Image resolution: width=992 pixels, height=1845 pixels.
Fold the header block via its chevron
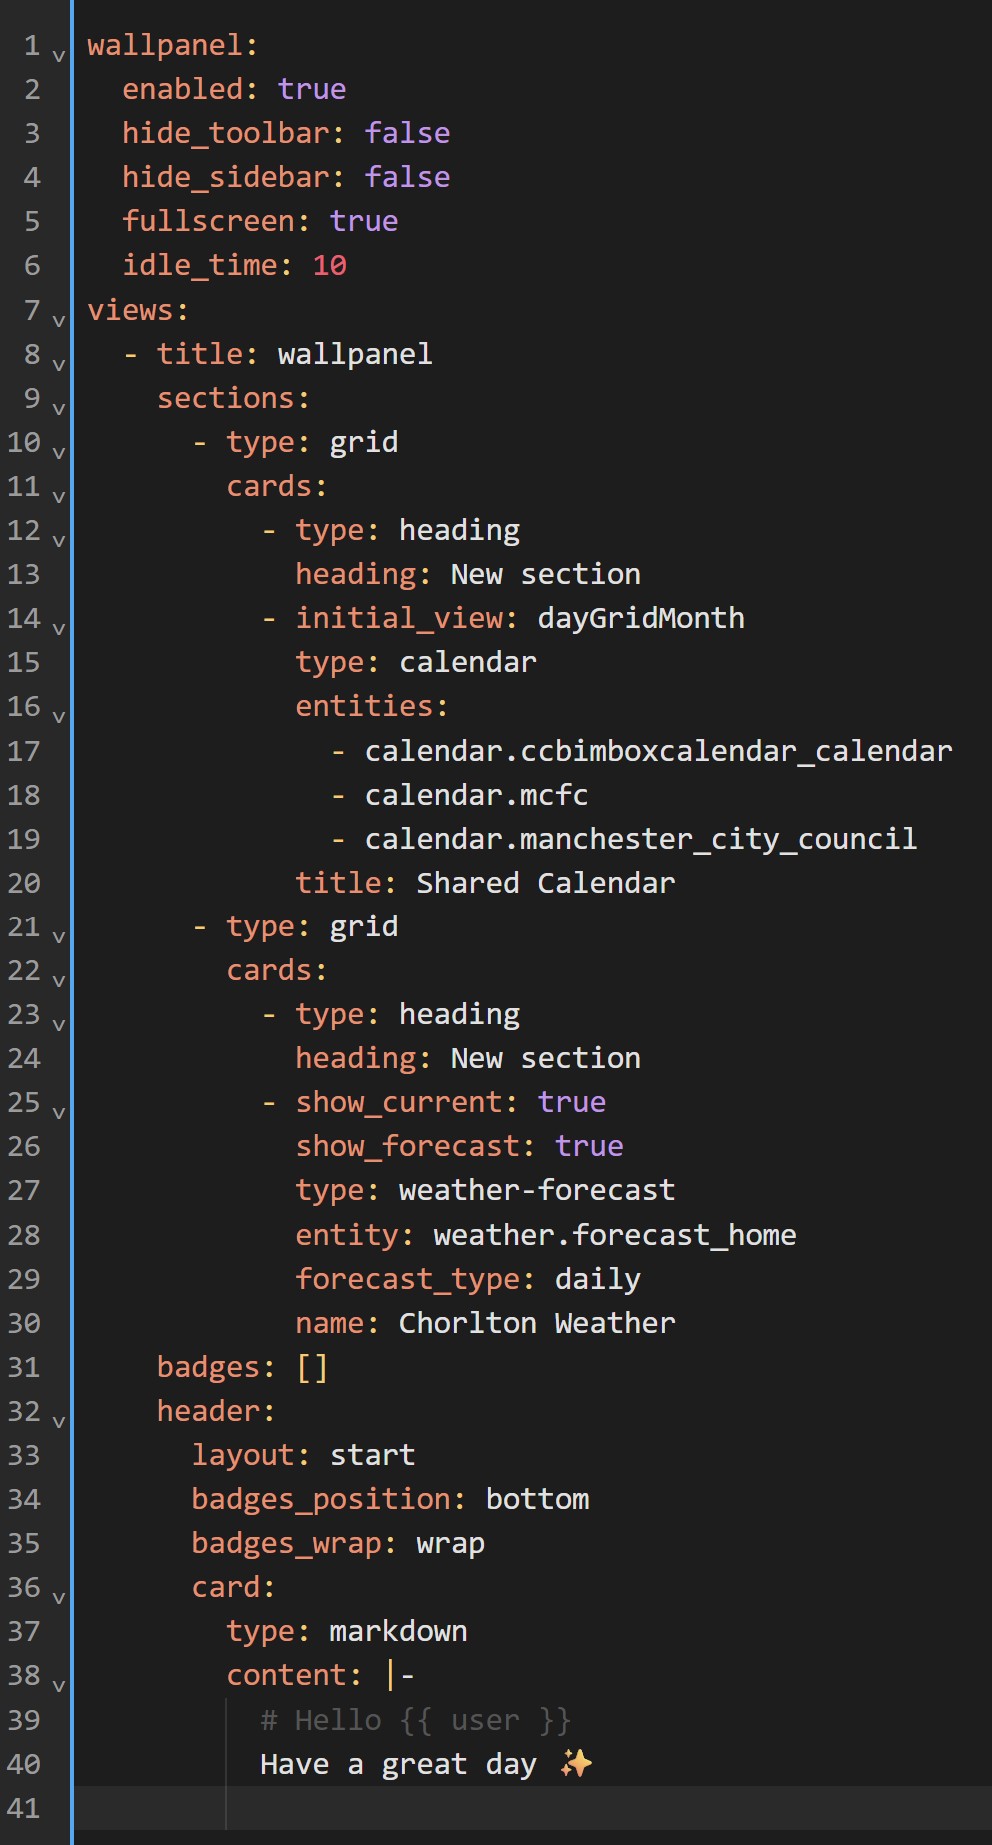[x=59, y=1422]
